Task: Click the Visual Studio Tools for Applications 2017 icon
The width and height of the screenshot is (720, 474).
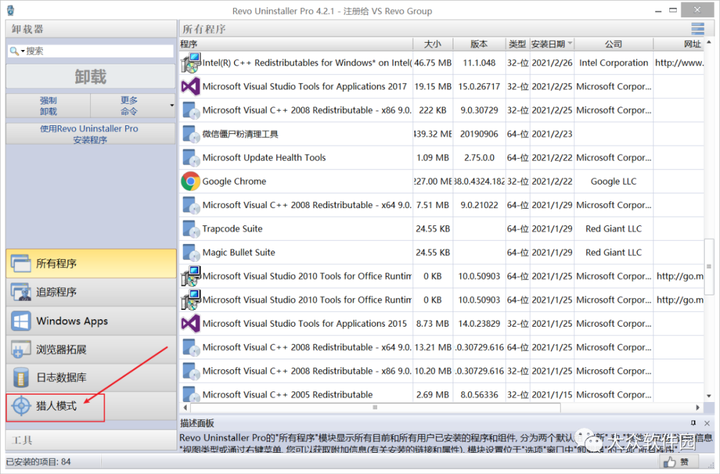Action: [x=191, y=86]
